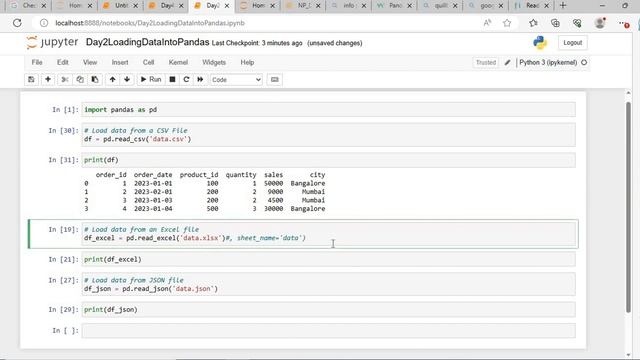This screenshot has width=640, height=360.
Task: Open the View menu
Action: pyautogui.click(x=90, y=62)
